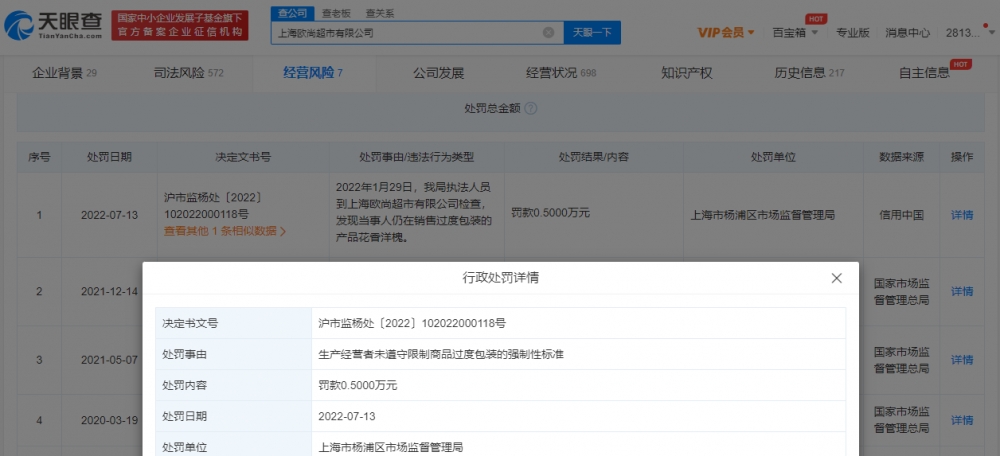The image size is (1000, 456).
Task: Click the help icon beside 处罚总金额
Action: tap(531, 108)
